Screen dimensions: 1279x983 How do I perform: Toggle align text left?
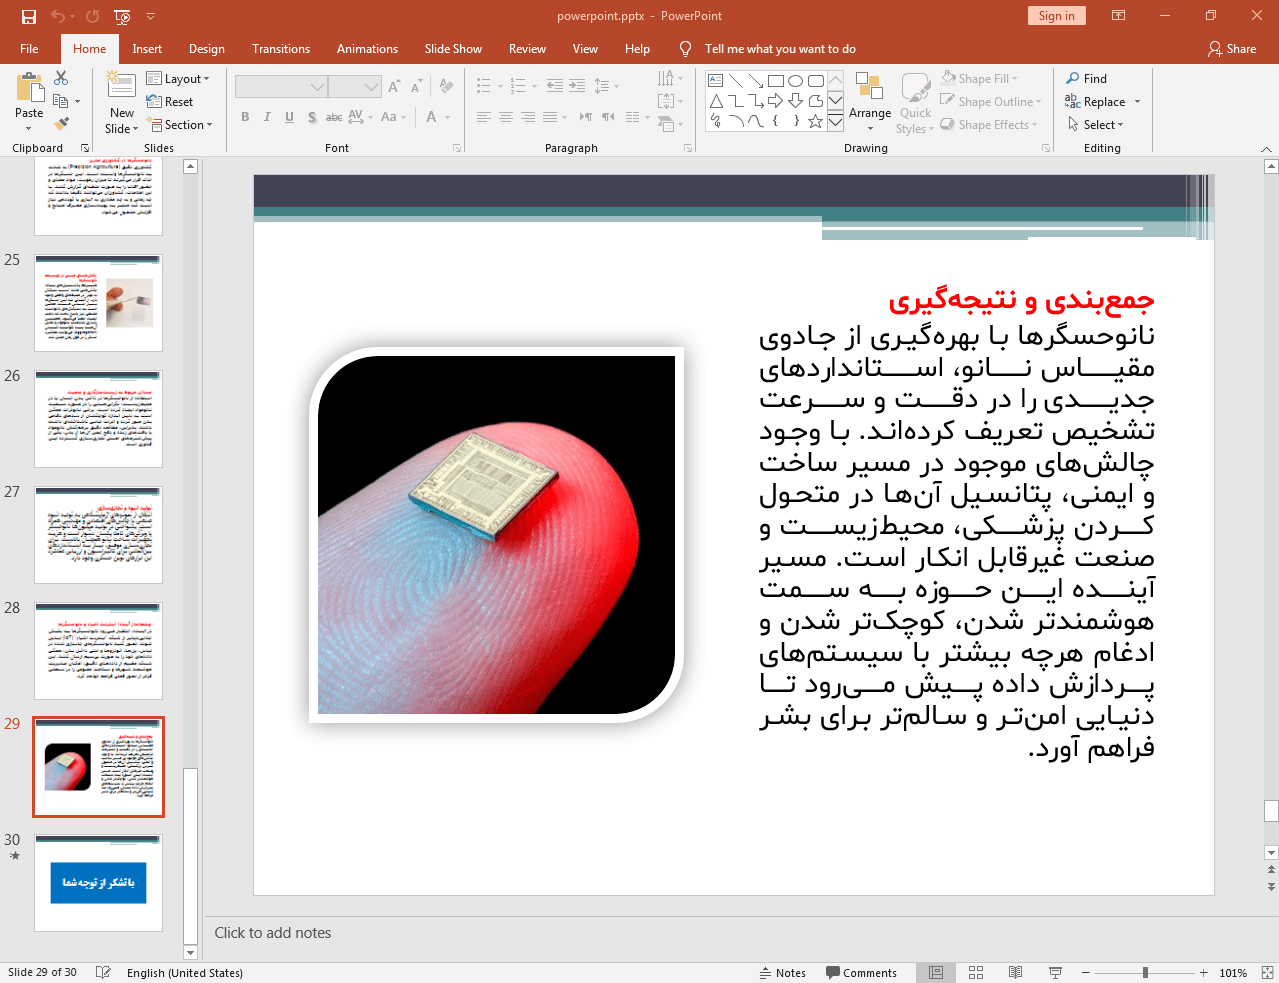(484, 117)
